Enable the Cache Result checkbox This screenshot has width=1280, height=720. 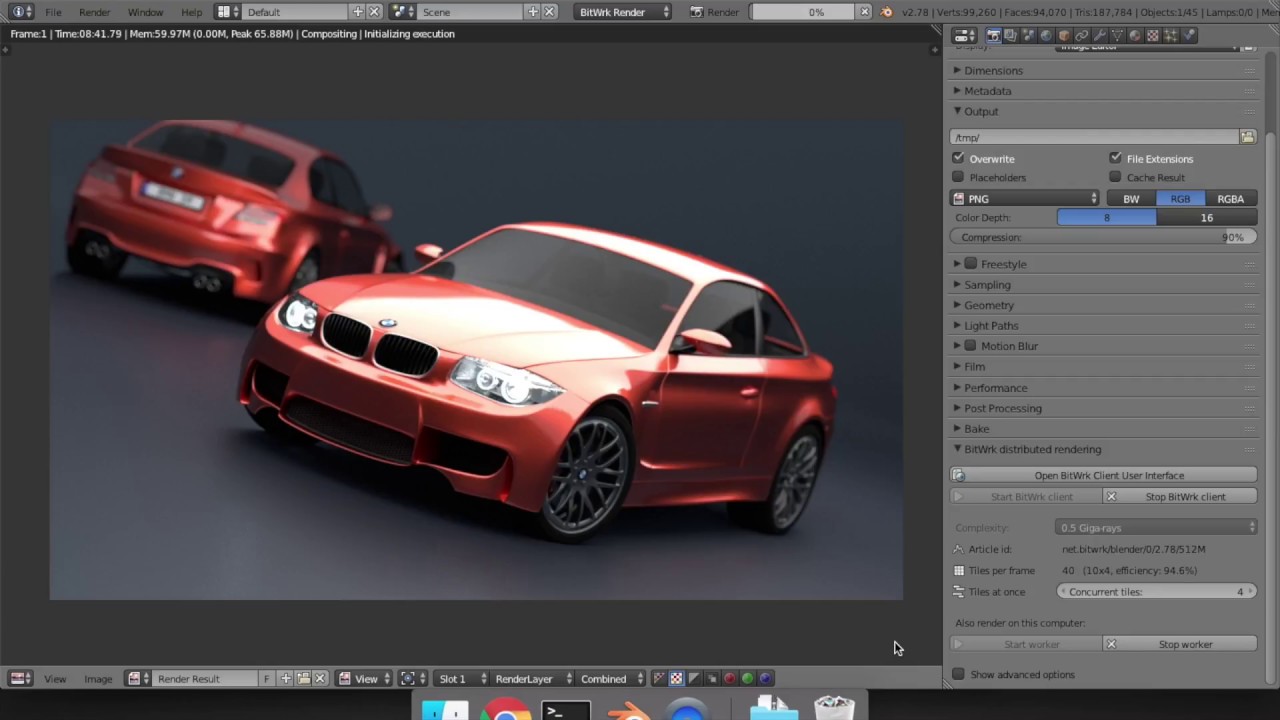tap(1115, 177)
